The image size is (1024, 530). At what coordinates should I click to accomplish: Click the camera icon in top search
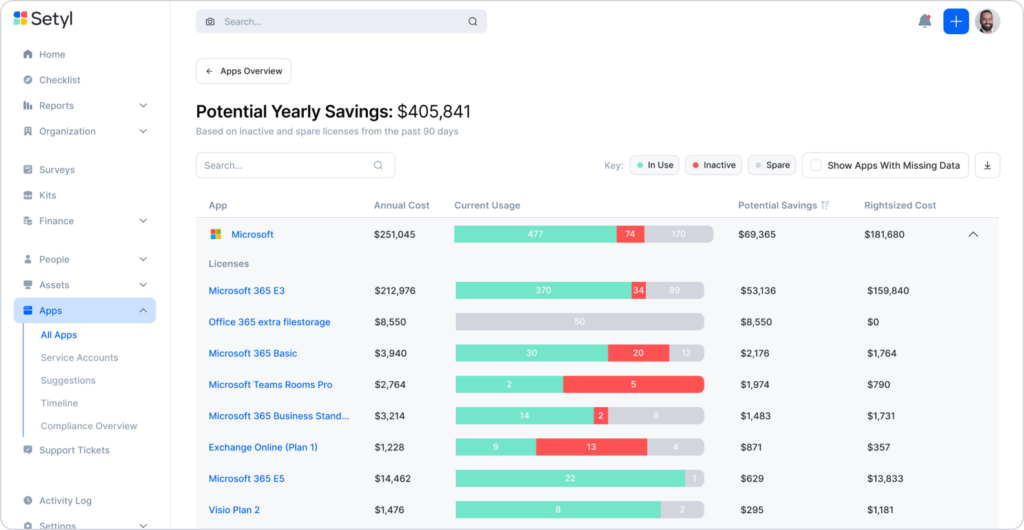pos(210,22)
